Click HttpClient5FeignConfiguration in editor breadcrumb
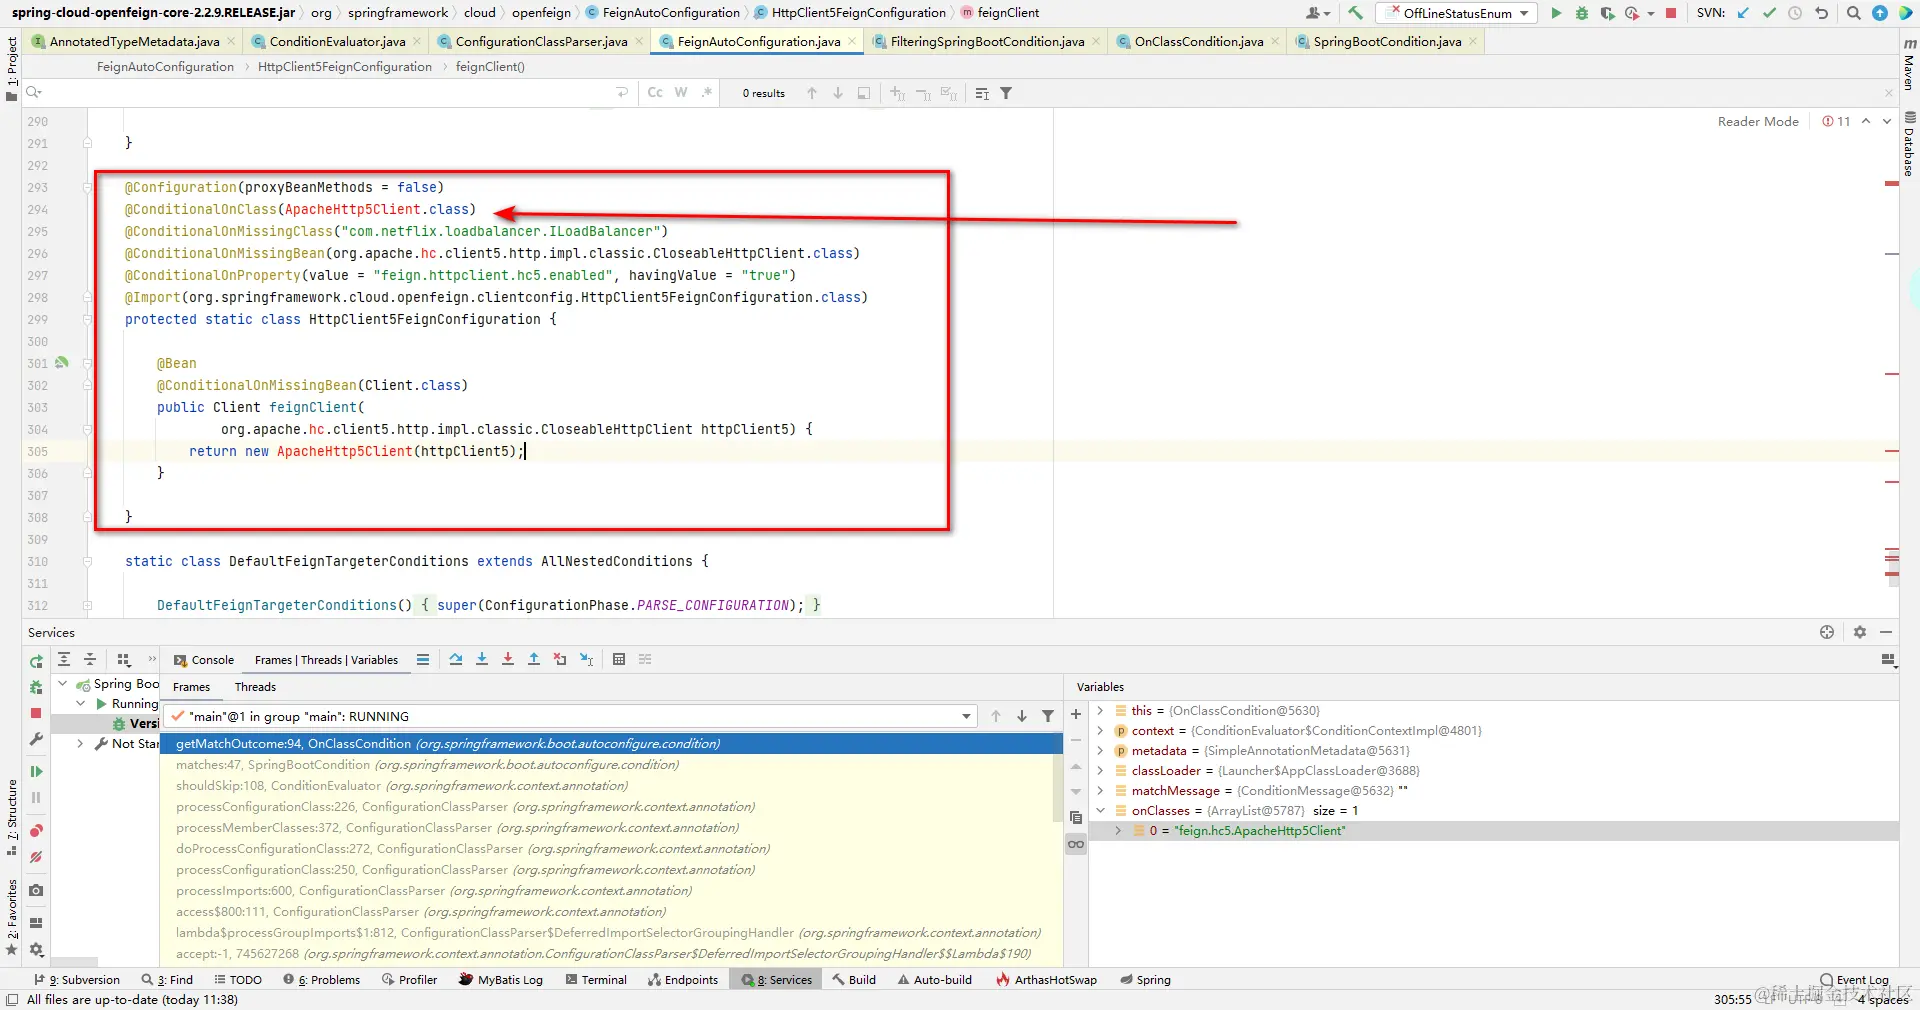 tap(345, 67)
